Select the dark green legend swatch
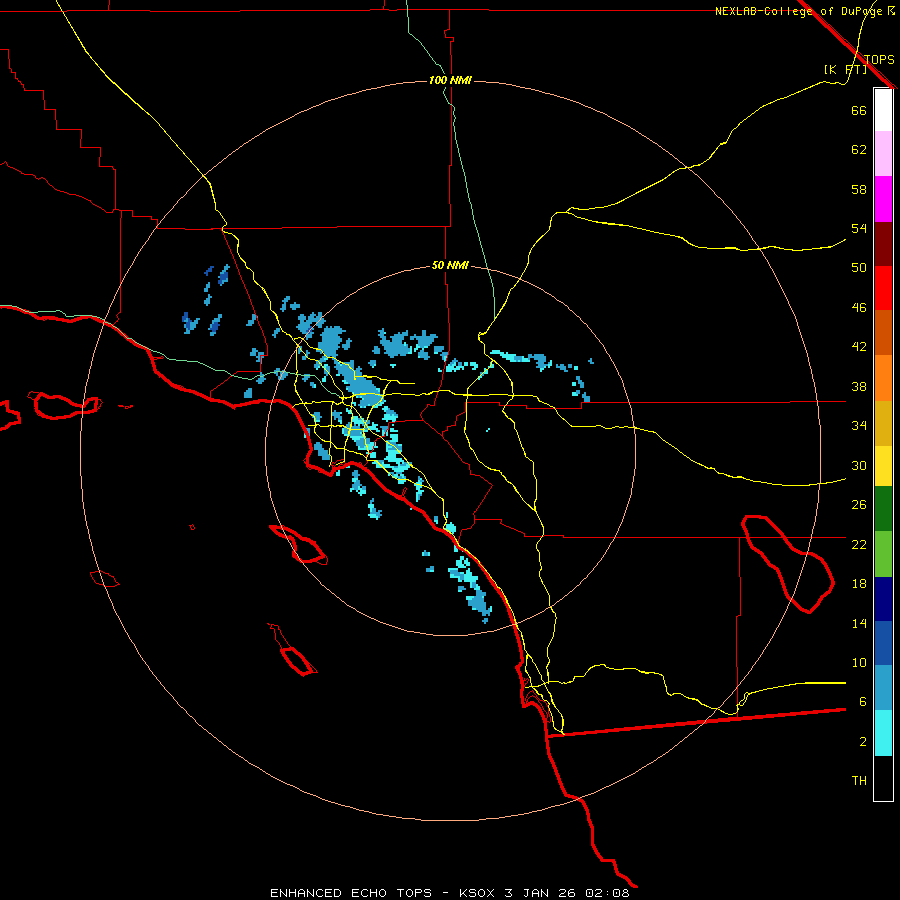Image resolution: width=900 pixels, height=900 pixels. pyautogui.click(x=883, y=509)
